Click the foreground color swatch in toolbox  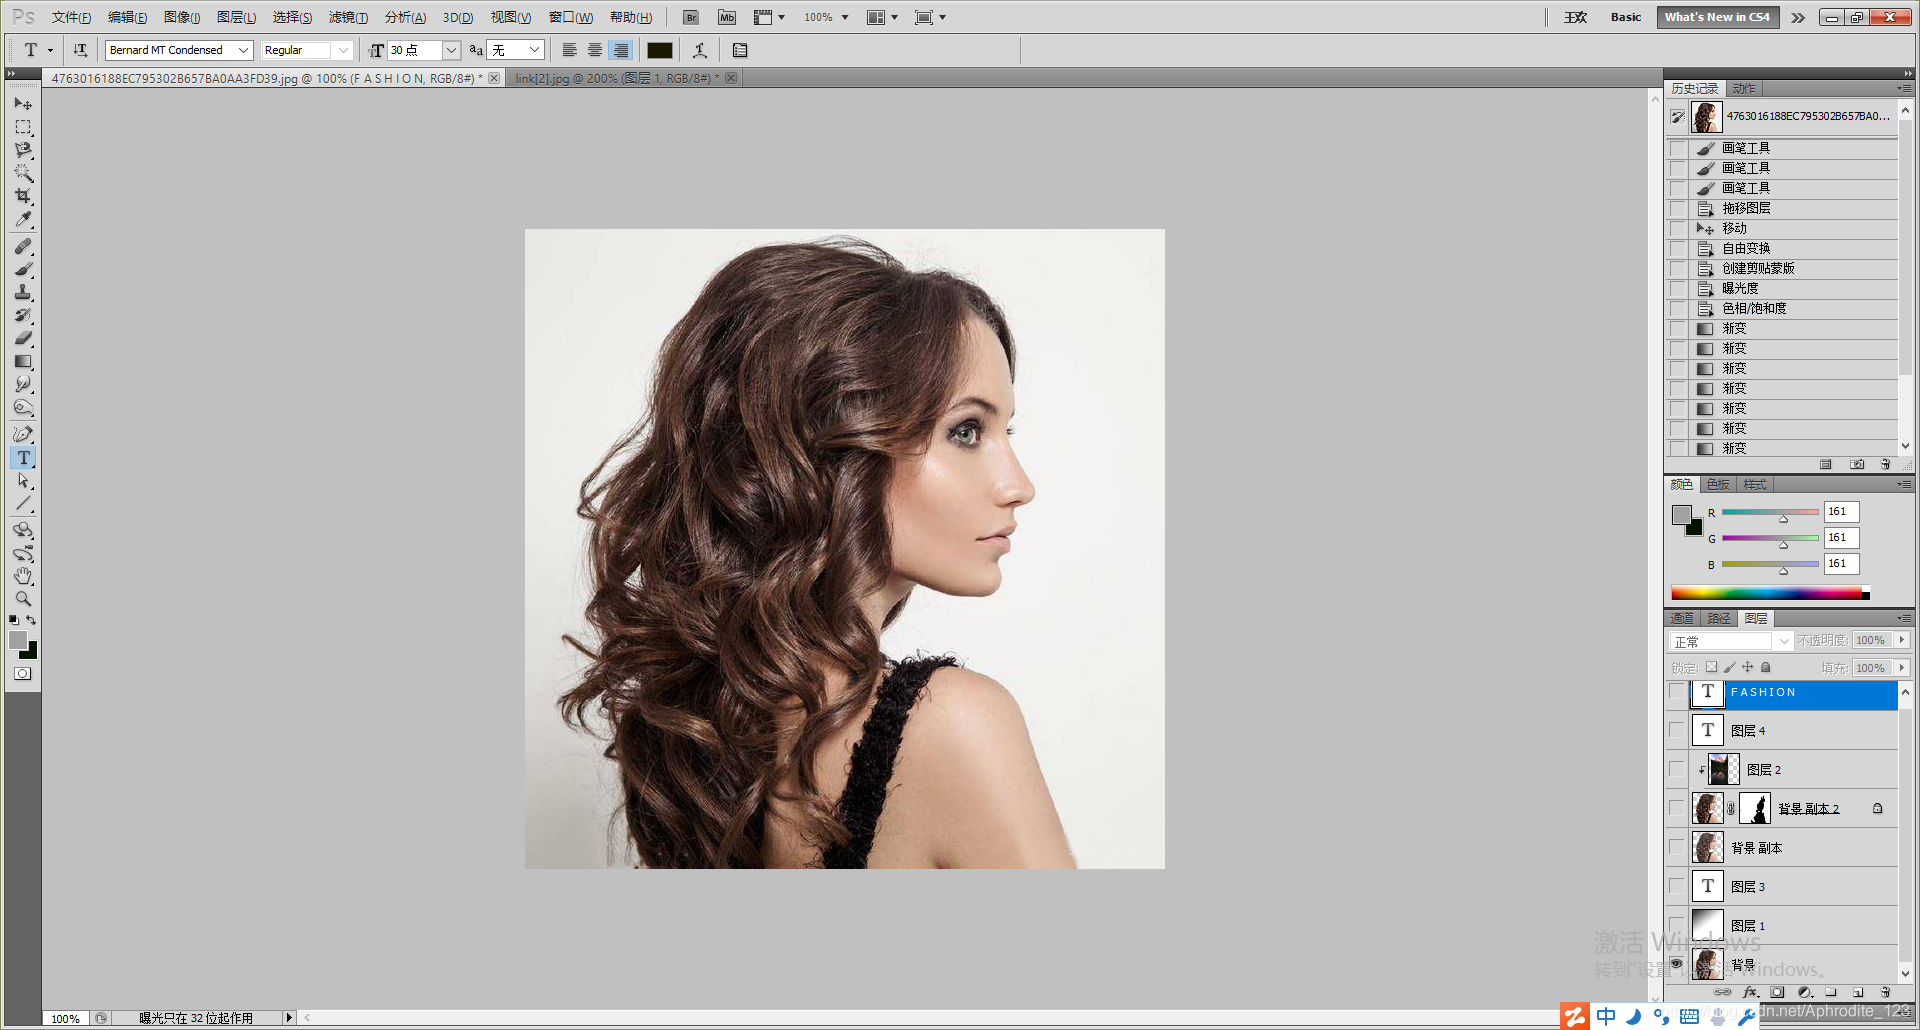(17, 640)
